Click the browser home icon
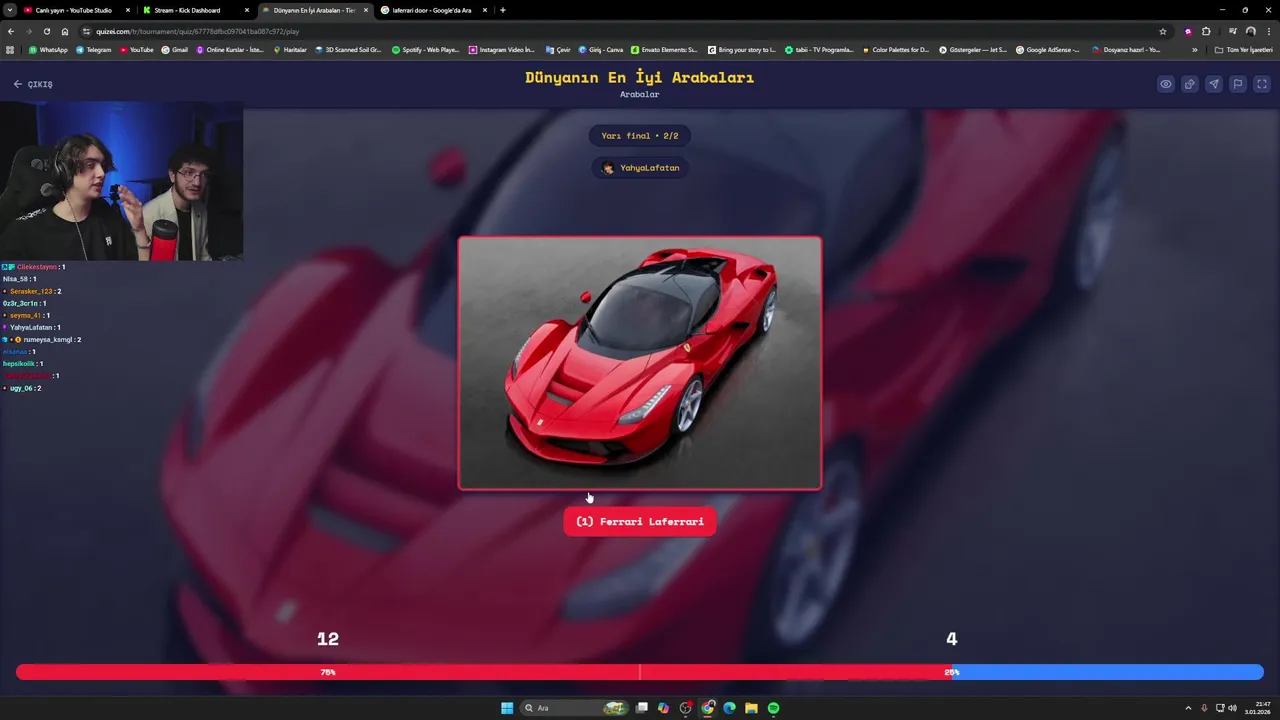 [x=65, y=31]
